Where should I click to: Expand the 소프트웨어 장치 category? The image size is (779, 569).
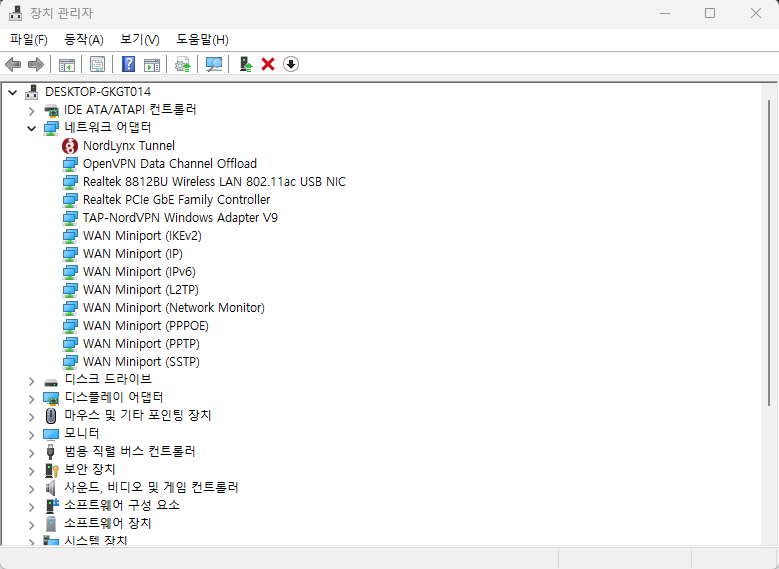click(x=32, y=525)
